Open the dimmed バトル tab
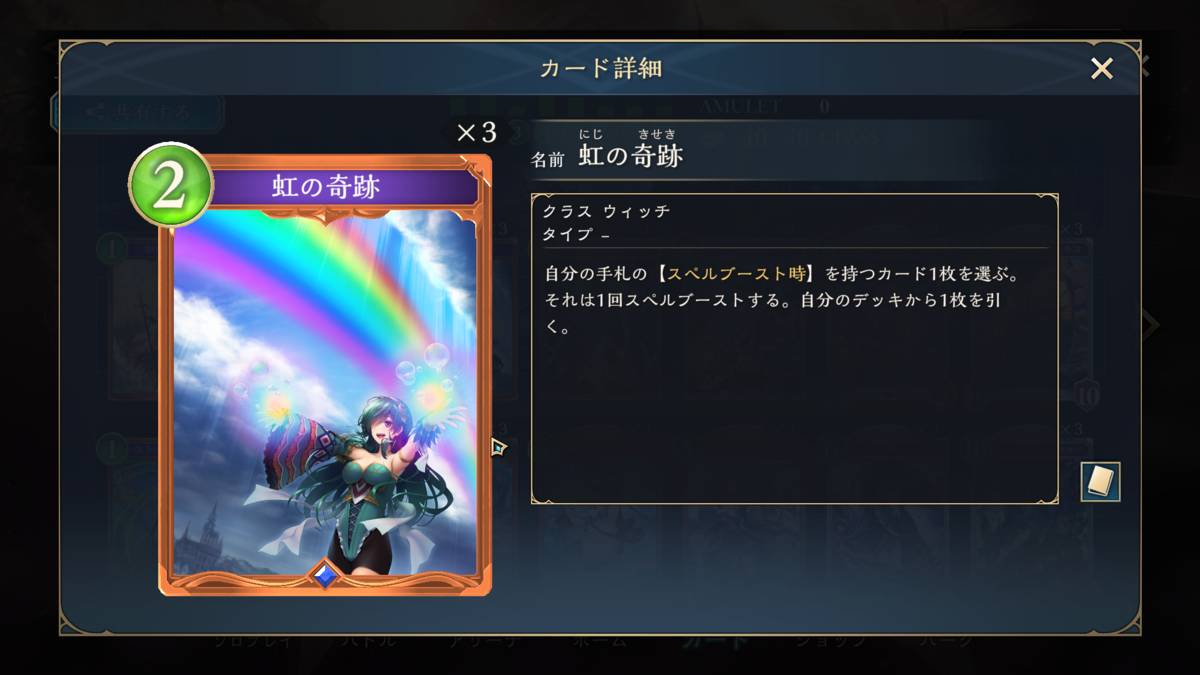 click(x=367, y=642)
